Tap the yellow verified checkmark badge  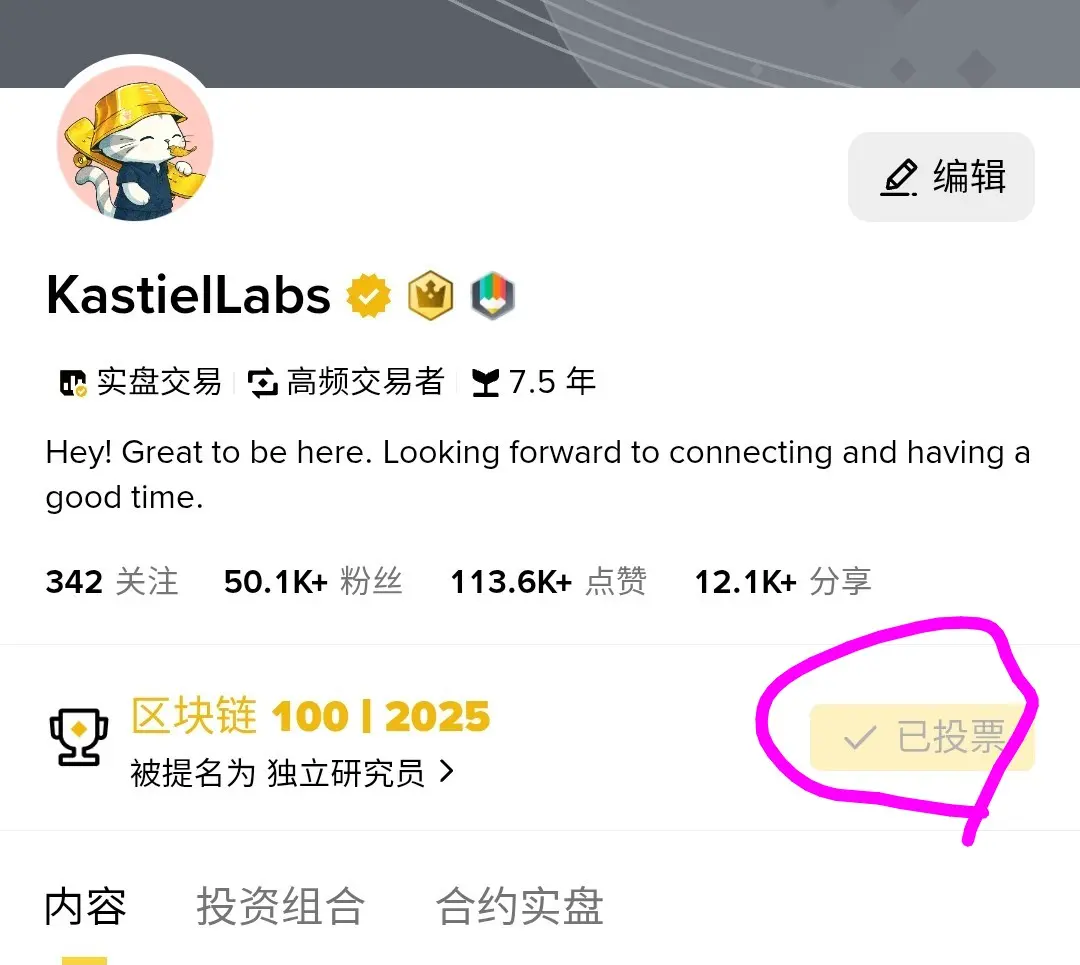[368, 295]
